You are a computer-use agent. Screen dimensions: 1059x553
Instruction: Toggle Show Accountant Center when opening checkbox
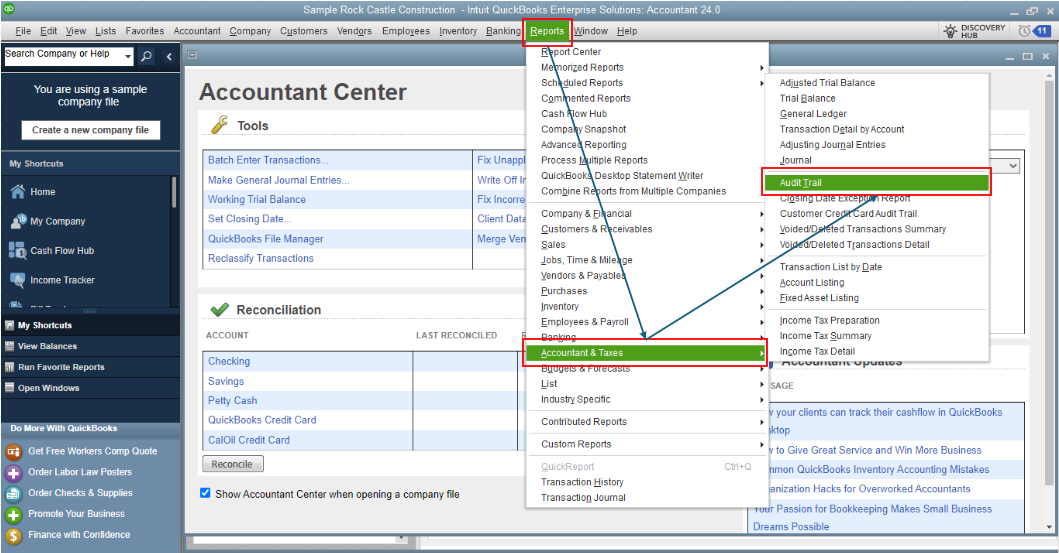tap(205, 494)
